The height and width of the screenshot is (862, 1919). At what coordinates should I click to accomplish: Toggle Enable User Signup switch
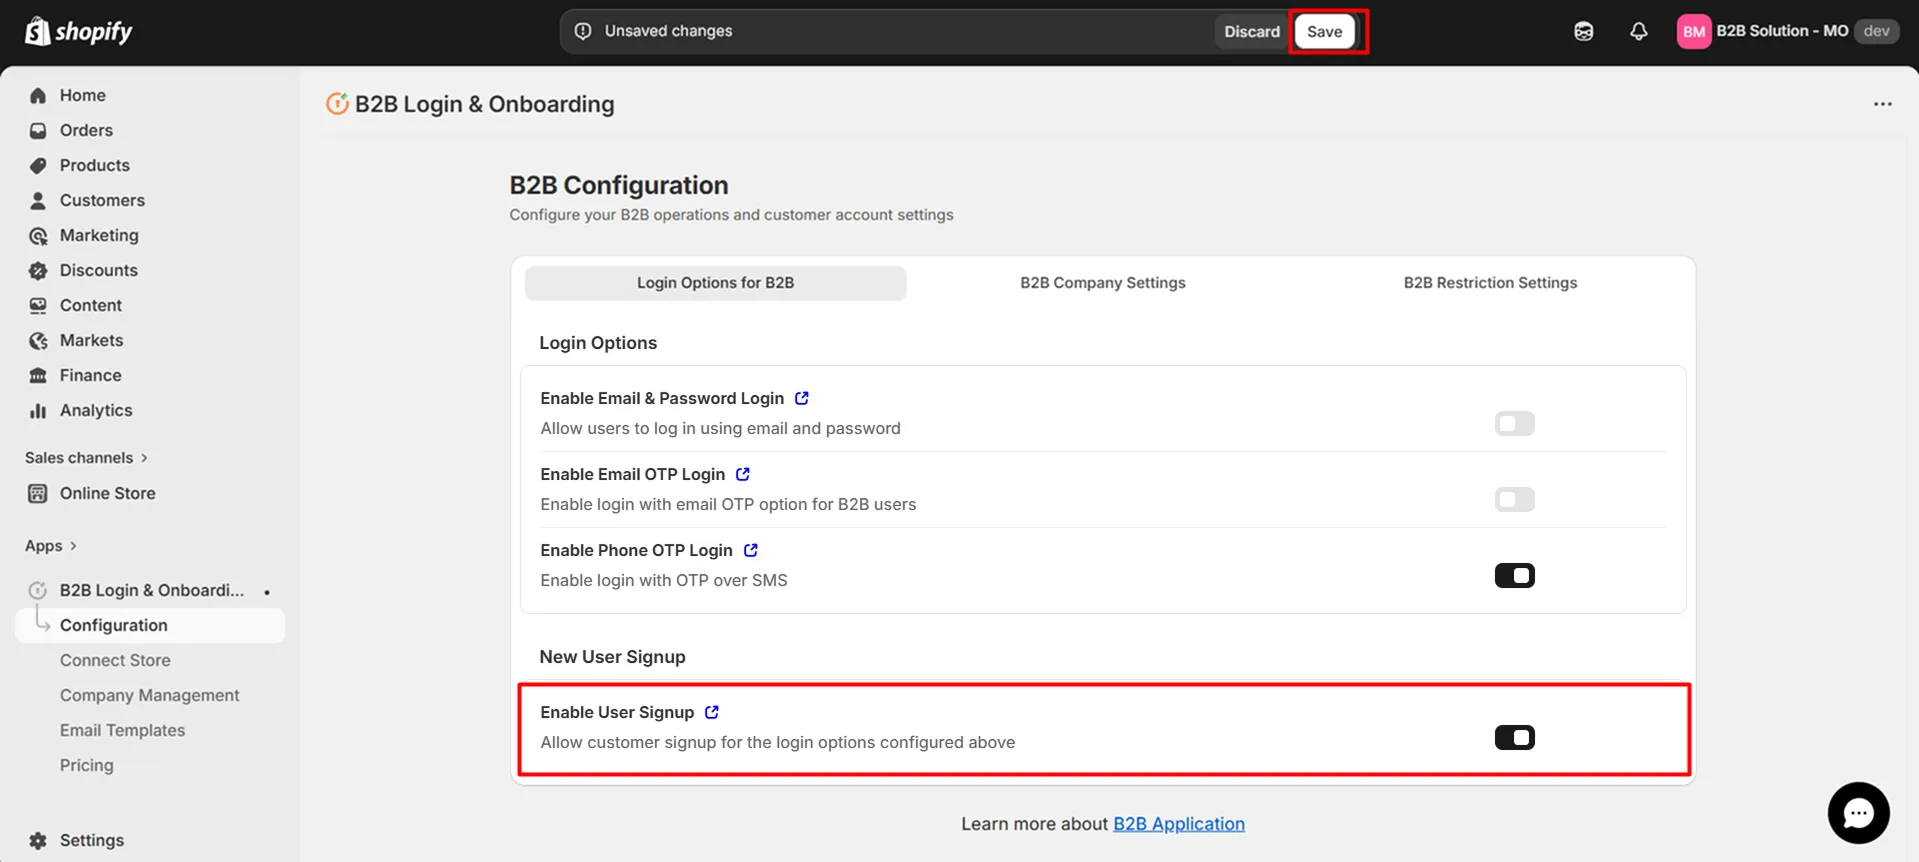point(1514,737)
